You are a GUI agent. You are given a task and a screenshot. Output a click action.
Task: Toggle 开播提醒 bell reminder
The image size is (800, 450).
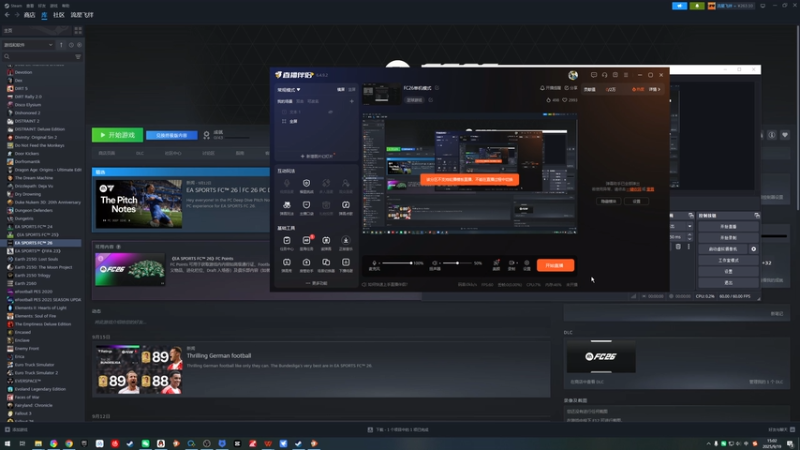pos(550,88)
